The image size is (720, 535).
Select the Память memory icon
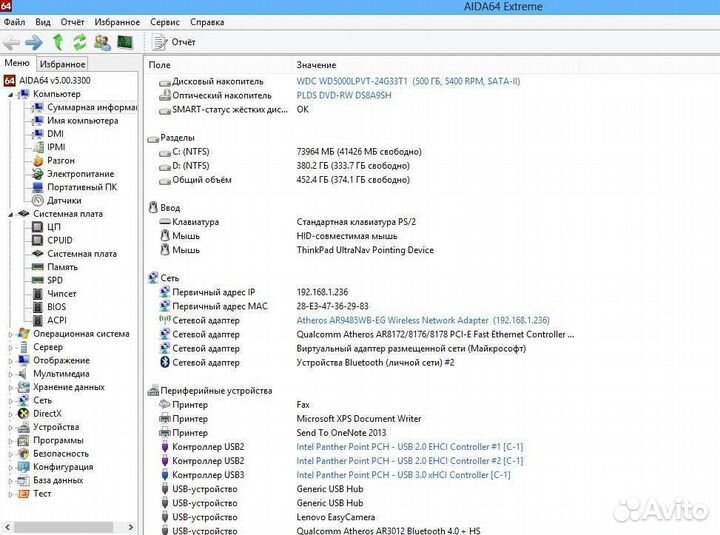[x=38, y=267]
